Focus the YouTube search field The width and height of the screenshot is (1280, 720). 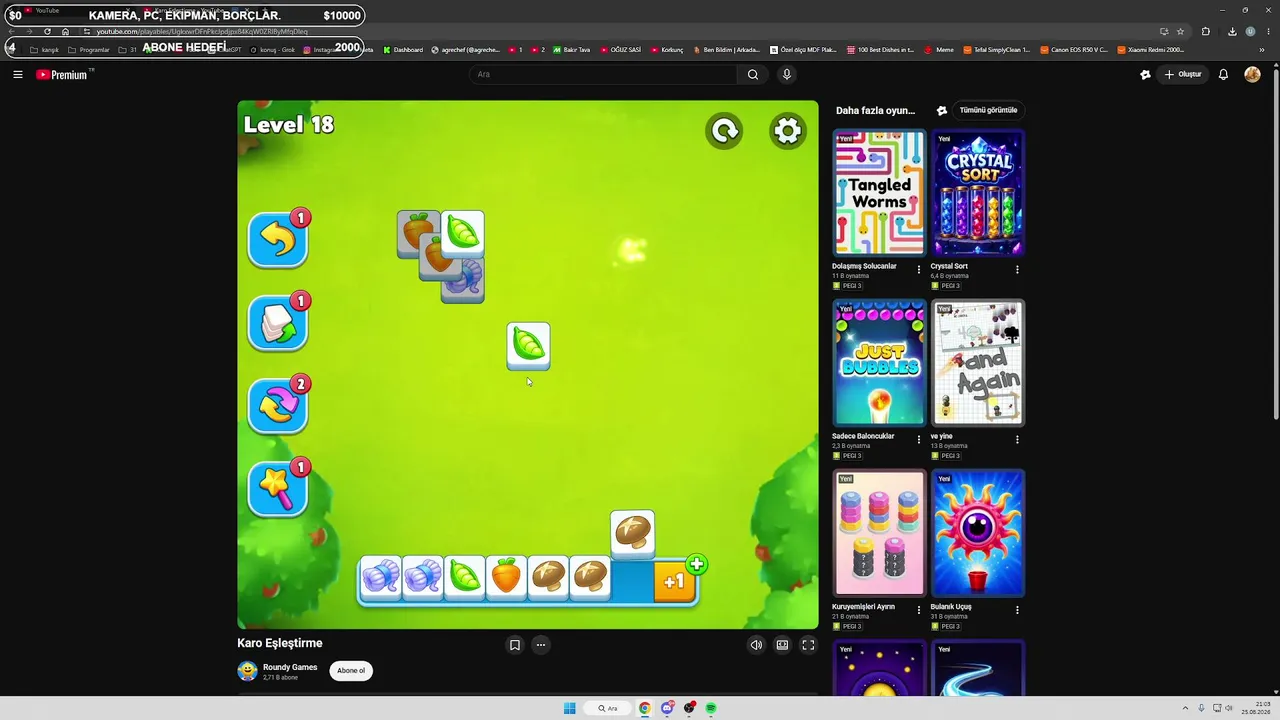(604, 74)
